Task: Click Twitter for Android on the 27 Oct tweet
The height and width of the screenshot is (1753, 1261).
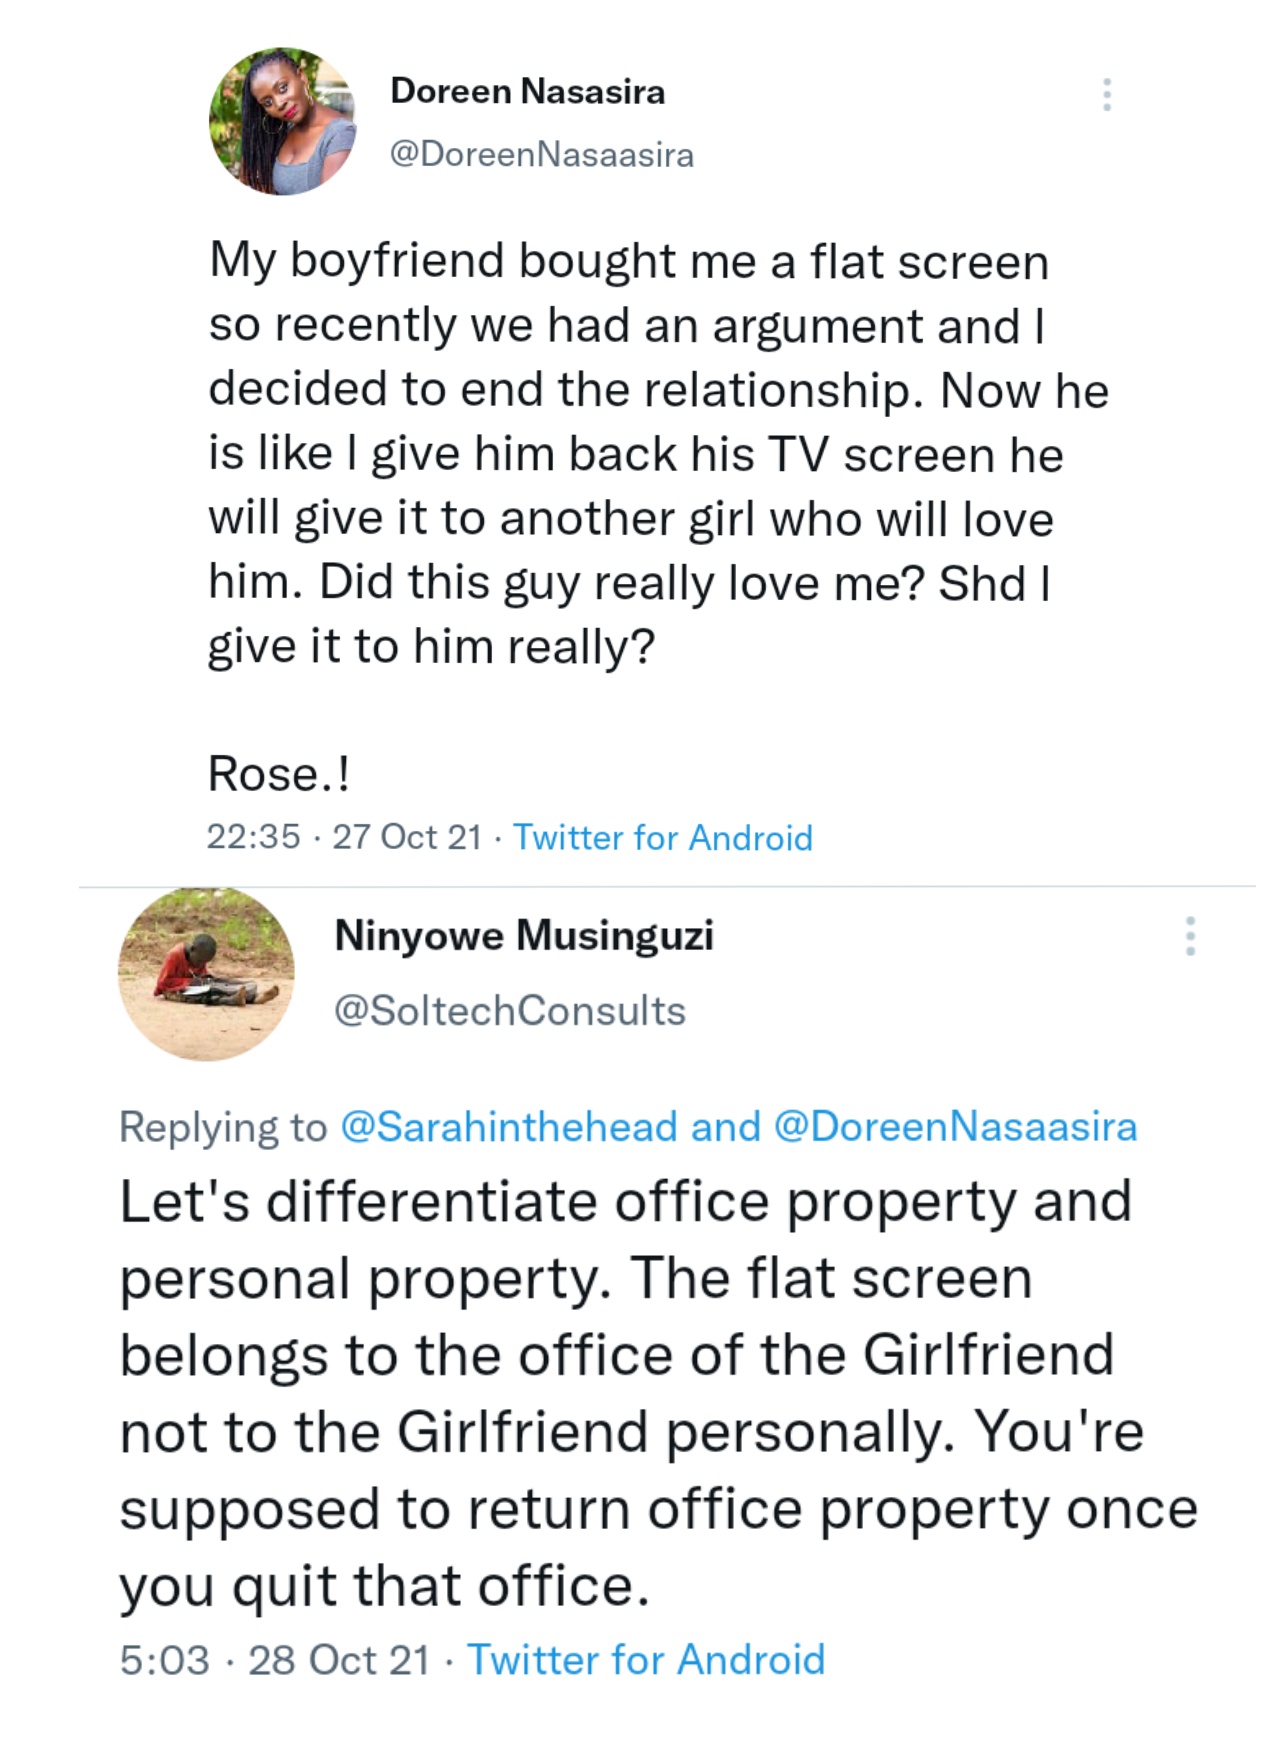Action: tap(662, 837)
